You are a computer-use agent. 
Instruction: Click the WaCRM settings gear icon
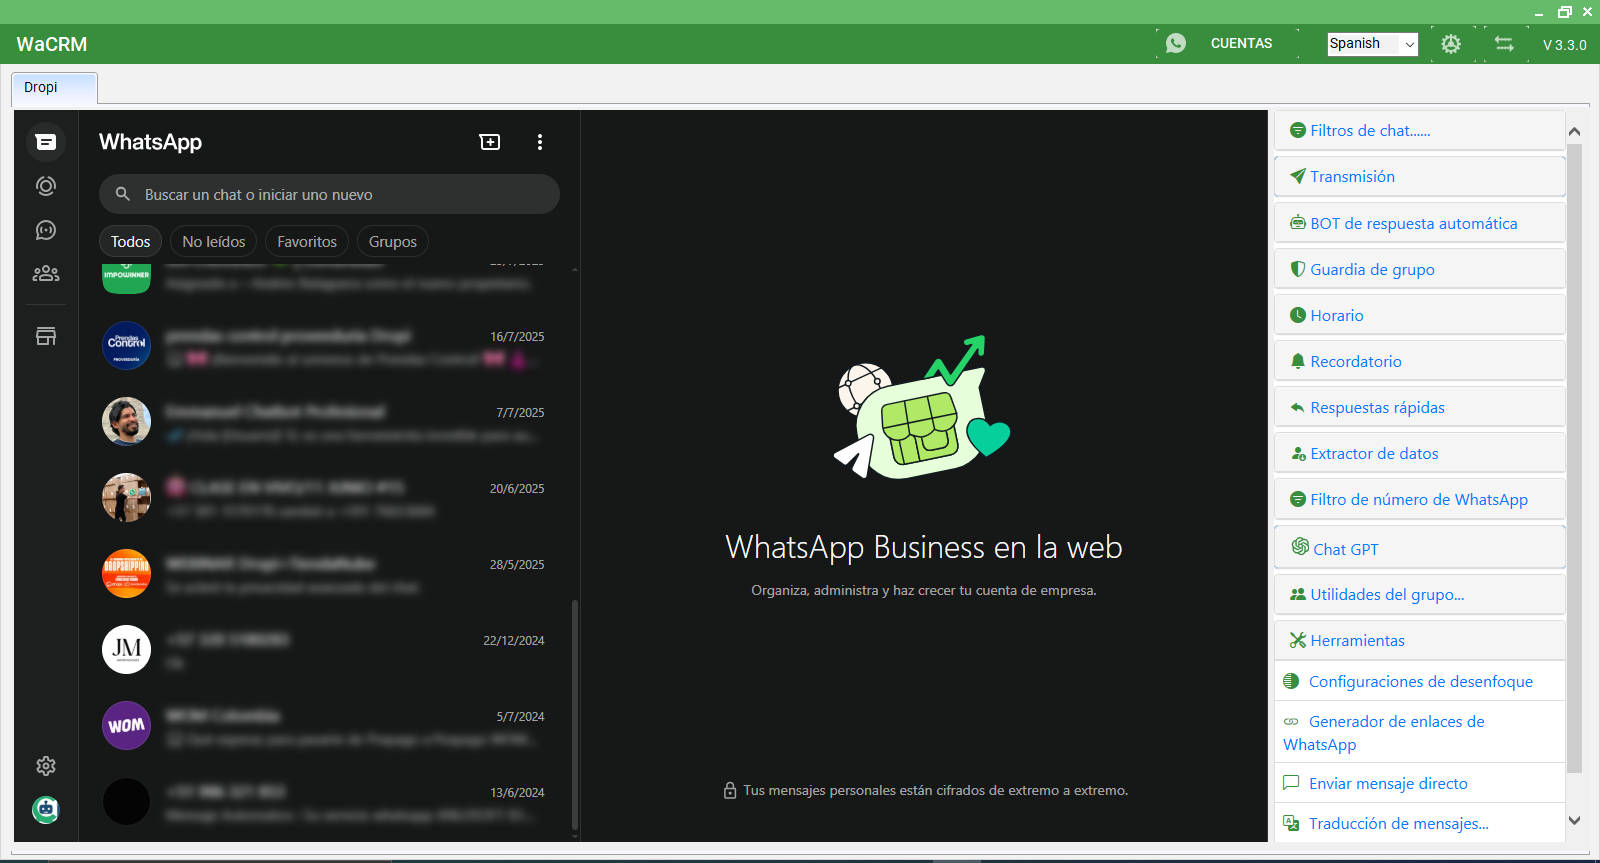click(1451, 44)
